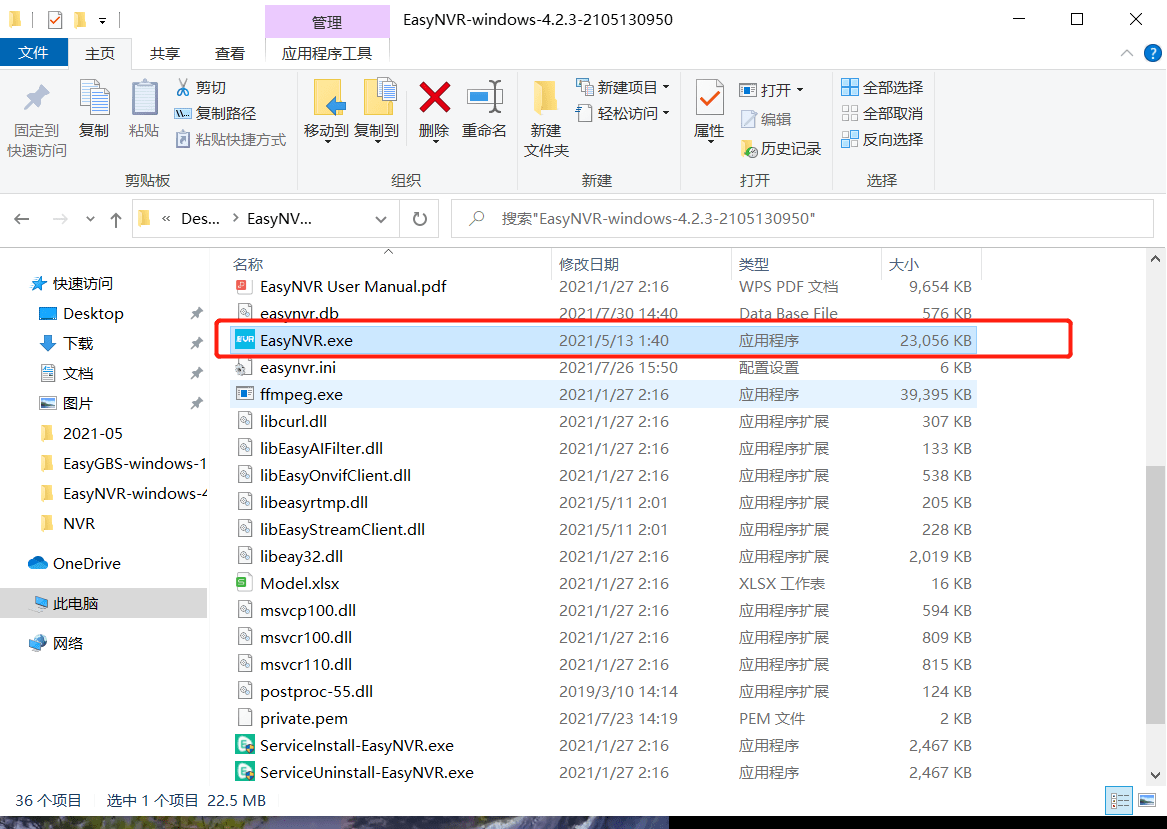Open the 文件 menu
Image resolution: width=1167 pixels, height=829 pixels.
[34, 52]
